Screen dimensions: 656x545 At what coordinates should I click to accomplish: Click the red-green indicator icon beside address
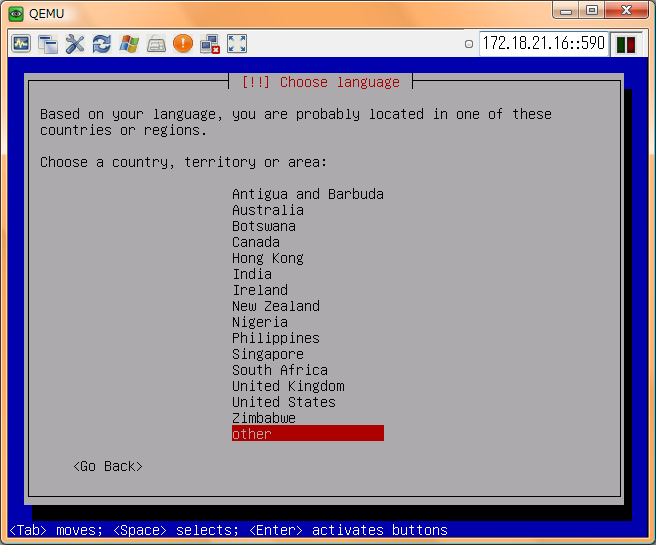[x=626, y=44]
